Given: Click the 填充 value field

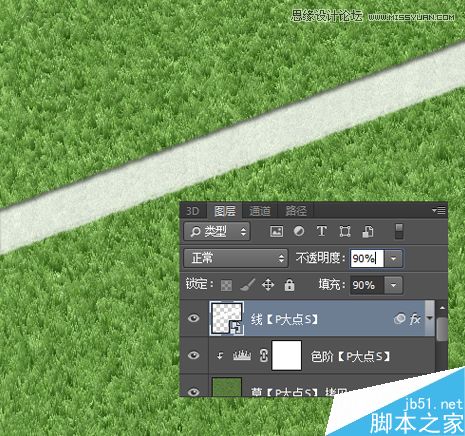Looking at the screenshot, I should click(367, 285).
